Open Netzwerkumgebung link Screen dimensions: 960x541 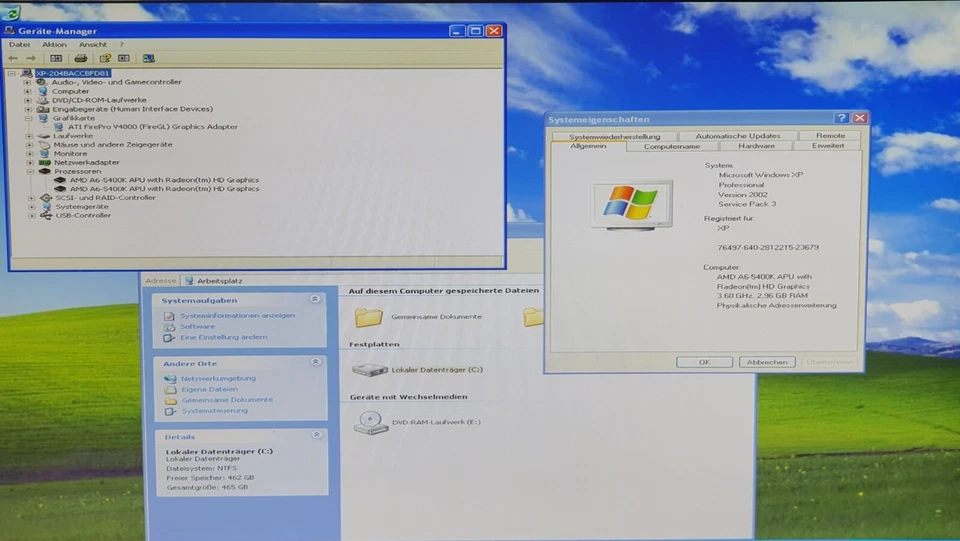pyautogui.click(x=218, y=379)
